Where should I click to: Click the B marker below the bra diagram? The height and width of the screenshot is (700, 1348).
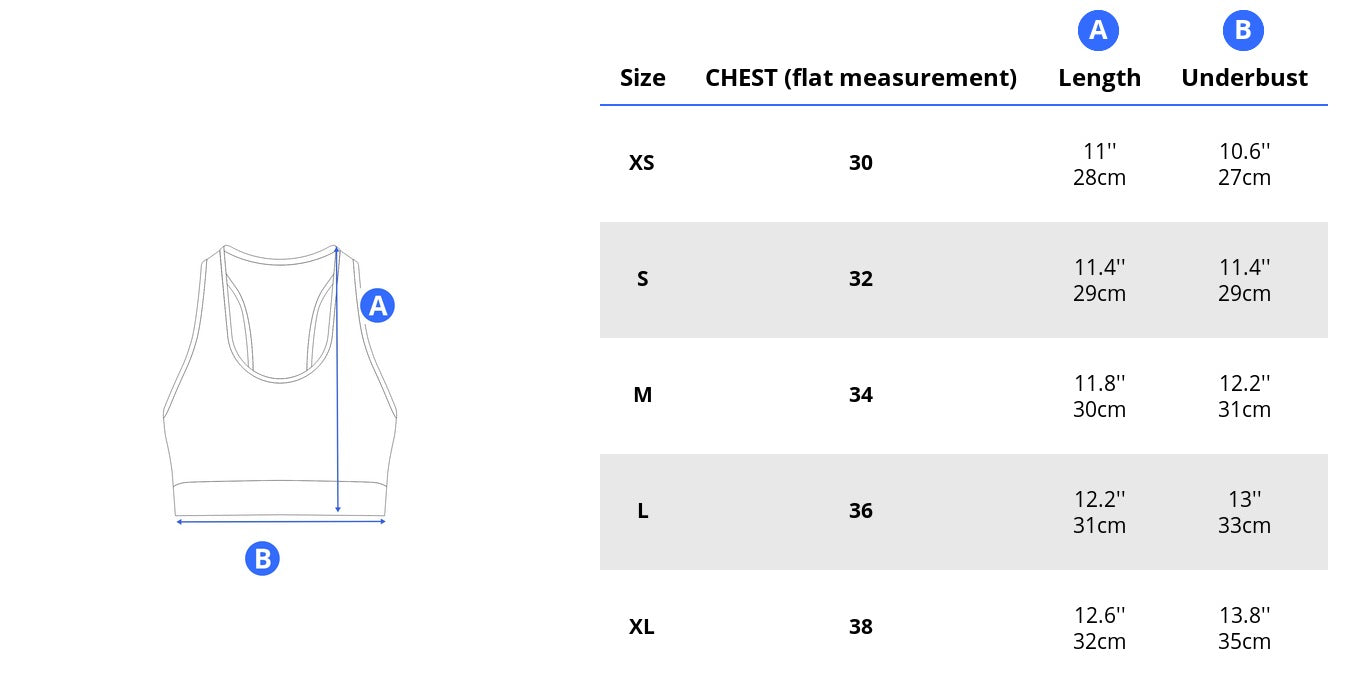point(262,558)
